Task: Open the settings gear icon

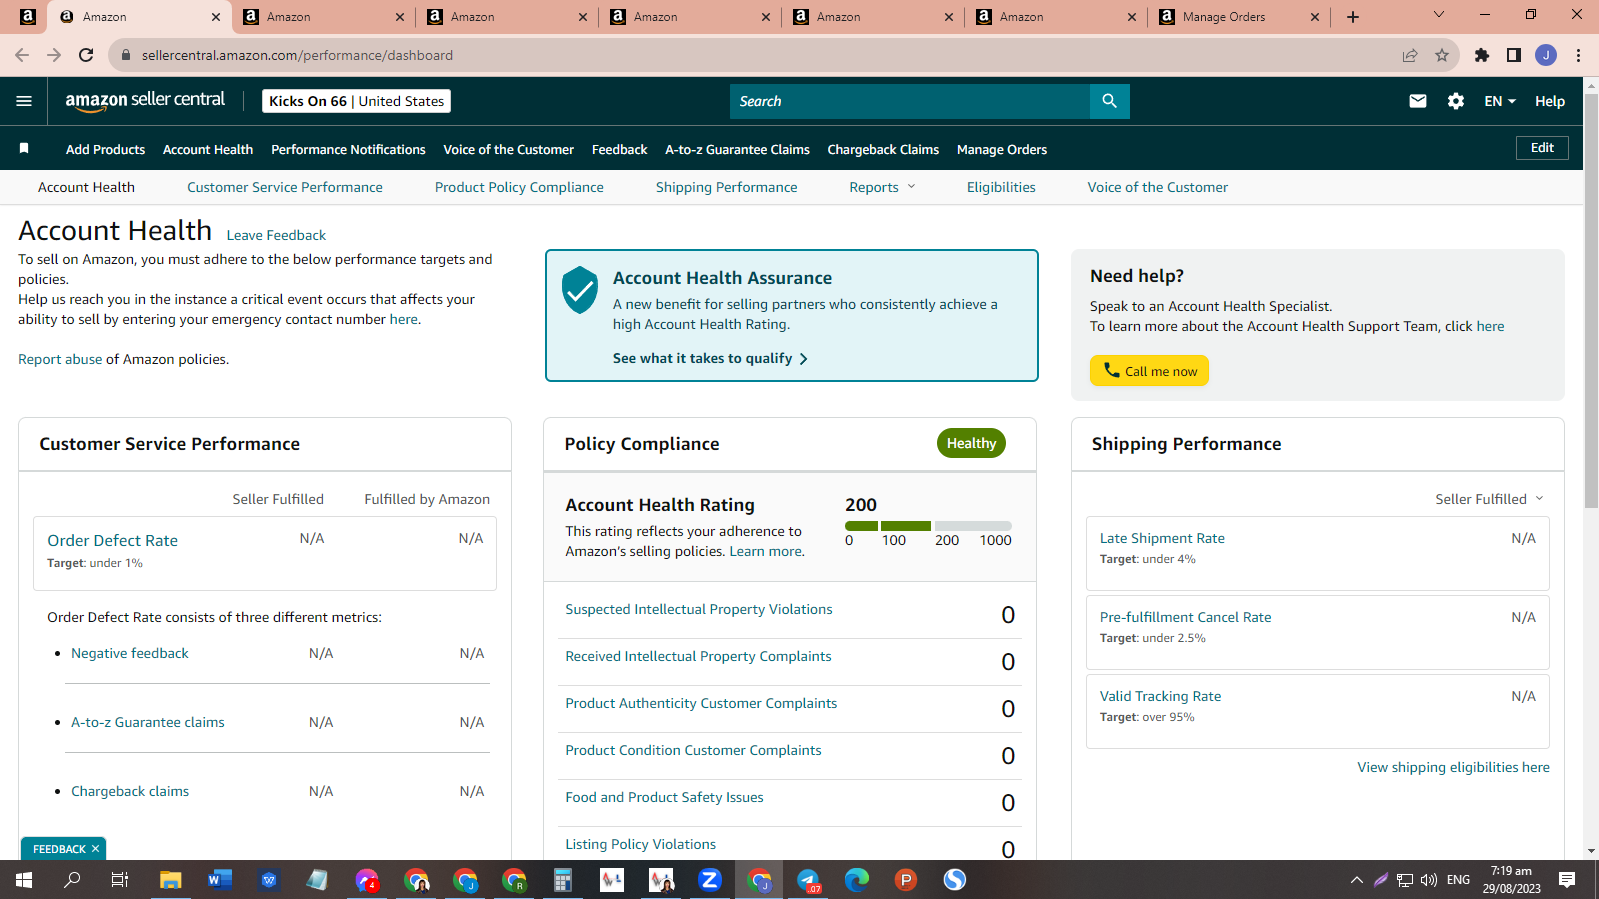Action: click(x=1456, y=101)
